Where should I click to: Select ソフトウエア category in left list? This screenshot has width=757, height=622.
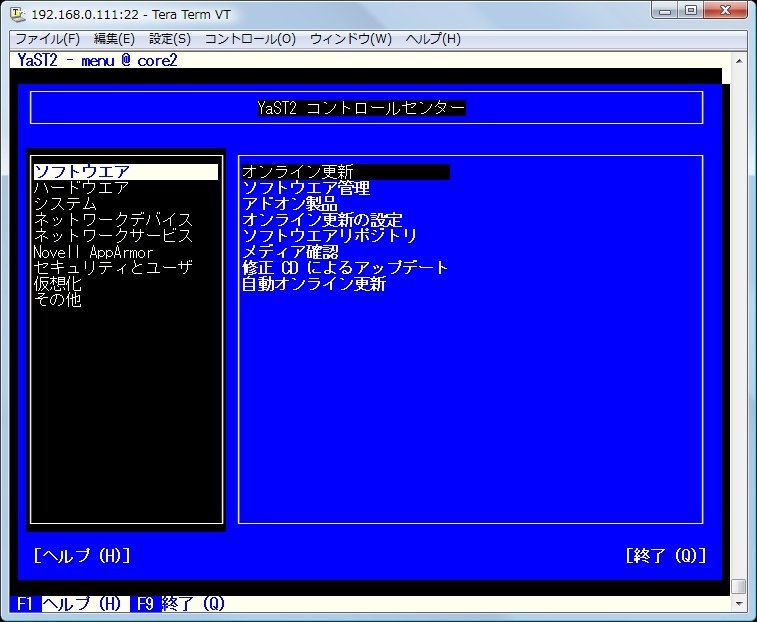[x=126, y=172]
